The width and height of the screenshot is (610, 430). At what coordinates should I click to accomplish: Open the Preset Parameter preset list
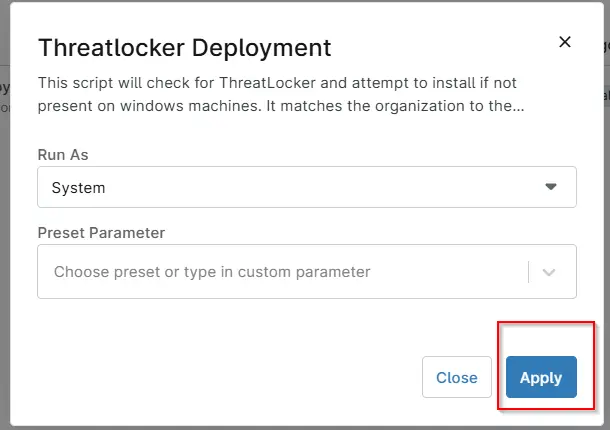tap(549, 272)
